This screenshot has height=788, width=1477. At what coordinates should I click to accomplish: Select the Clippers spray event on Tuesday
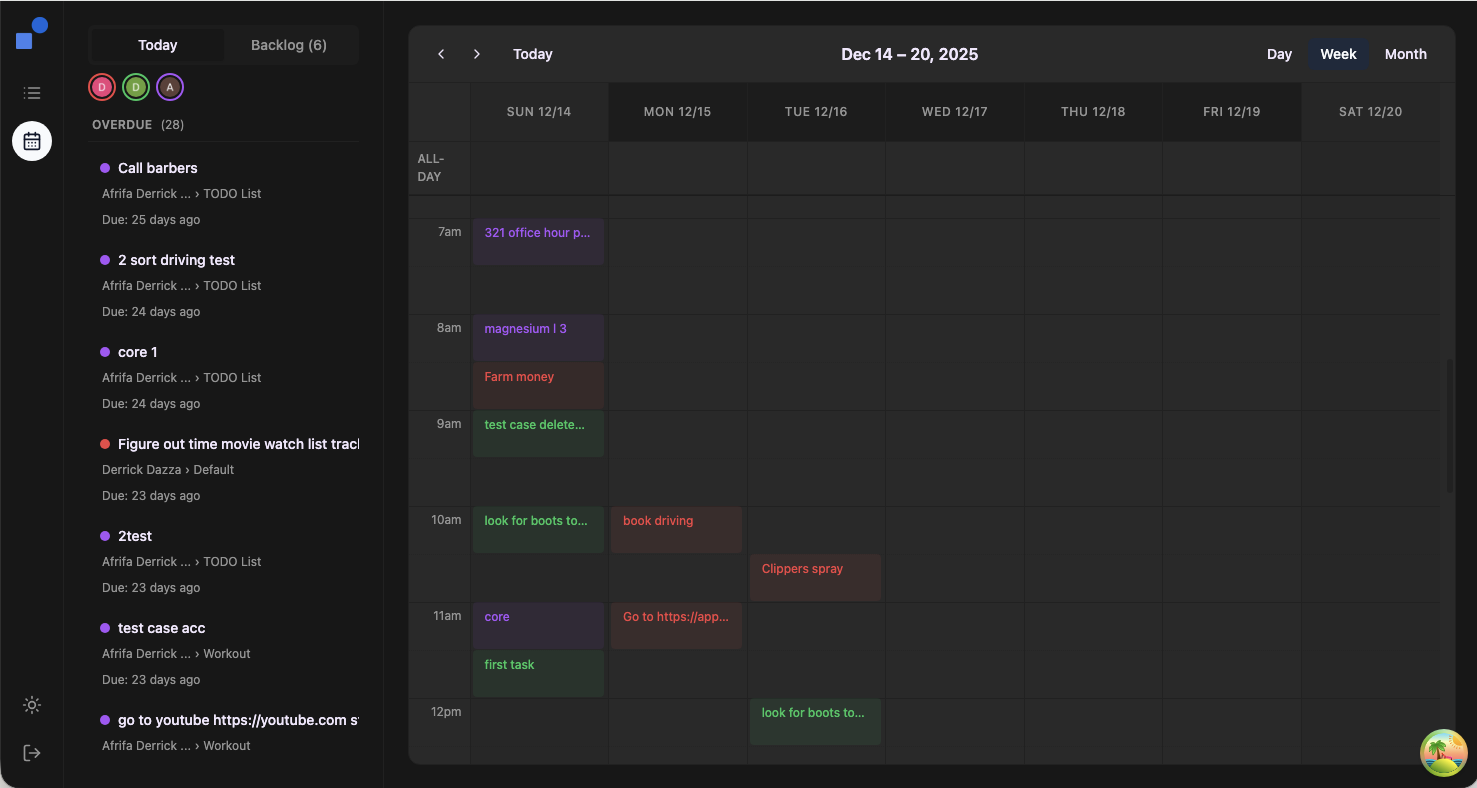click(815, 577)
